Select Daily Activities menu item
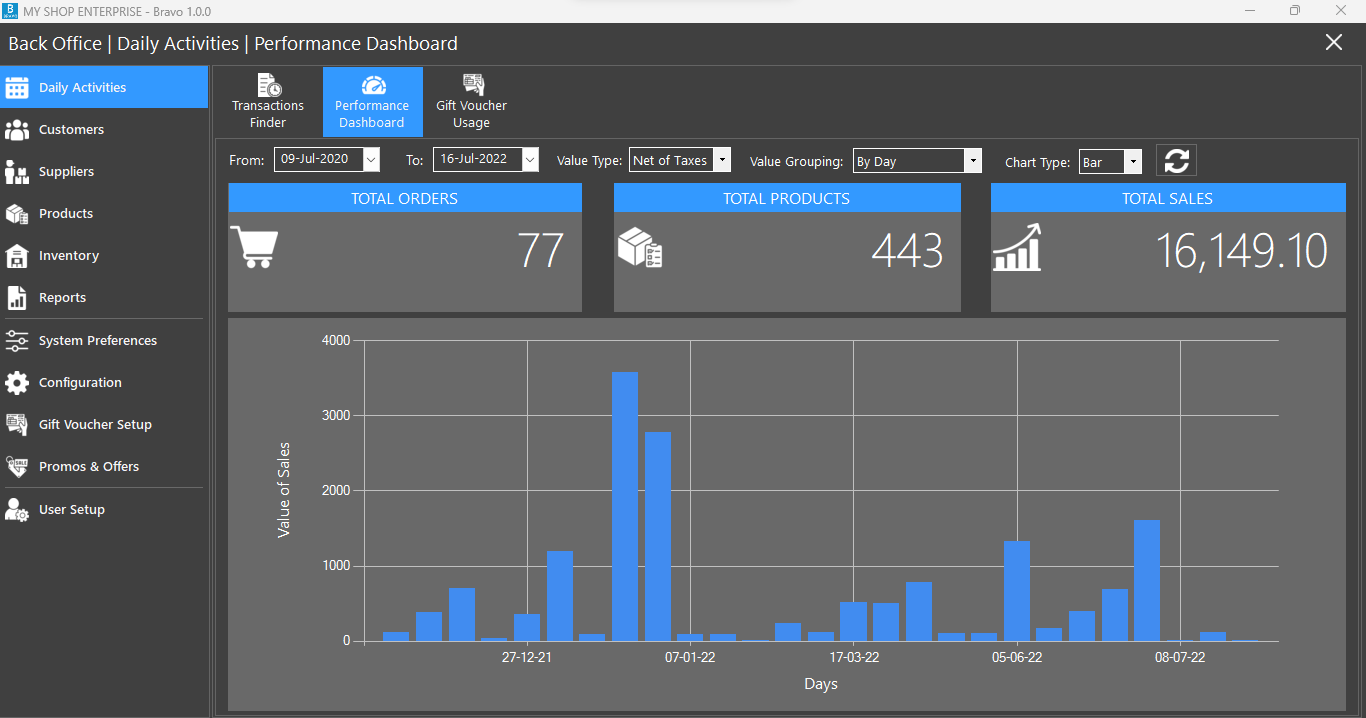The height and width of the screenshot is (718, 1366). pos(82,88)
